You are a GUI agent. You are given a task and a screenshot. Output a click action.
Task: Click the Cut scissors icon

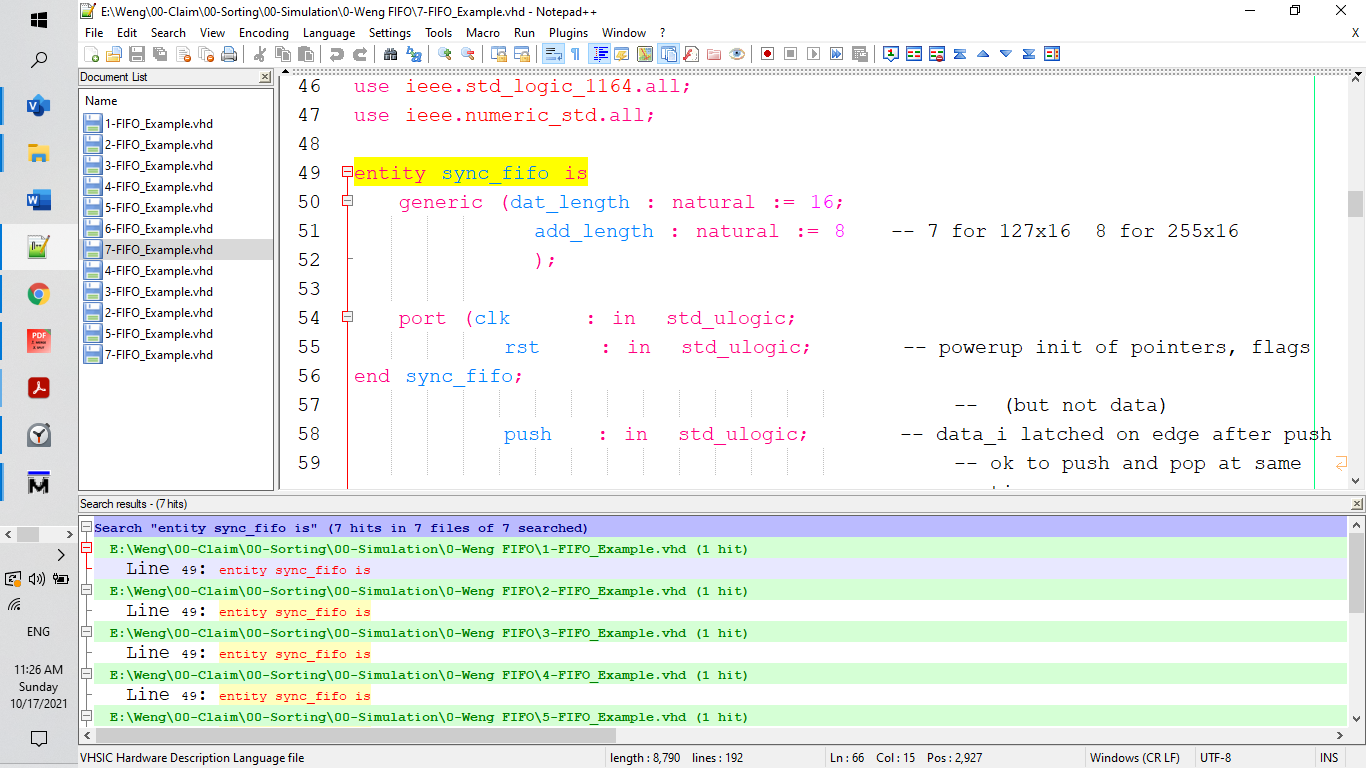(x=259, y=54)
